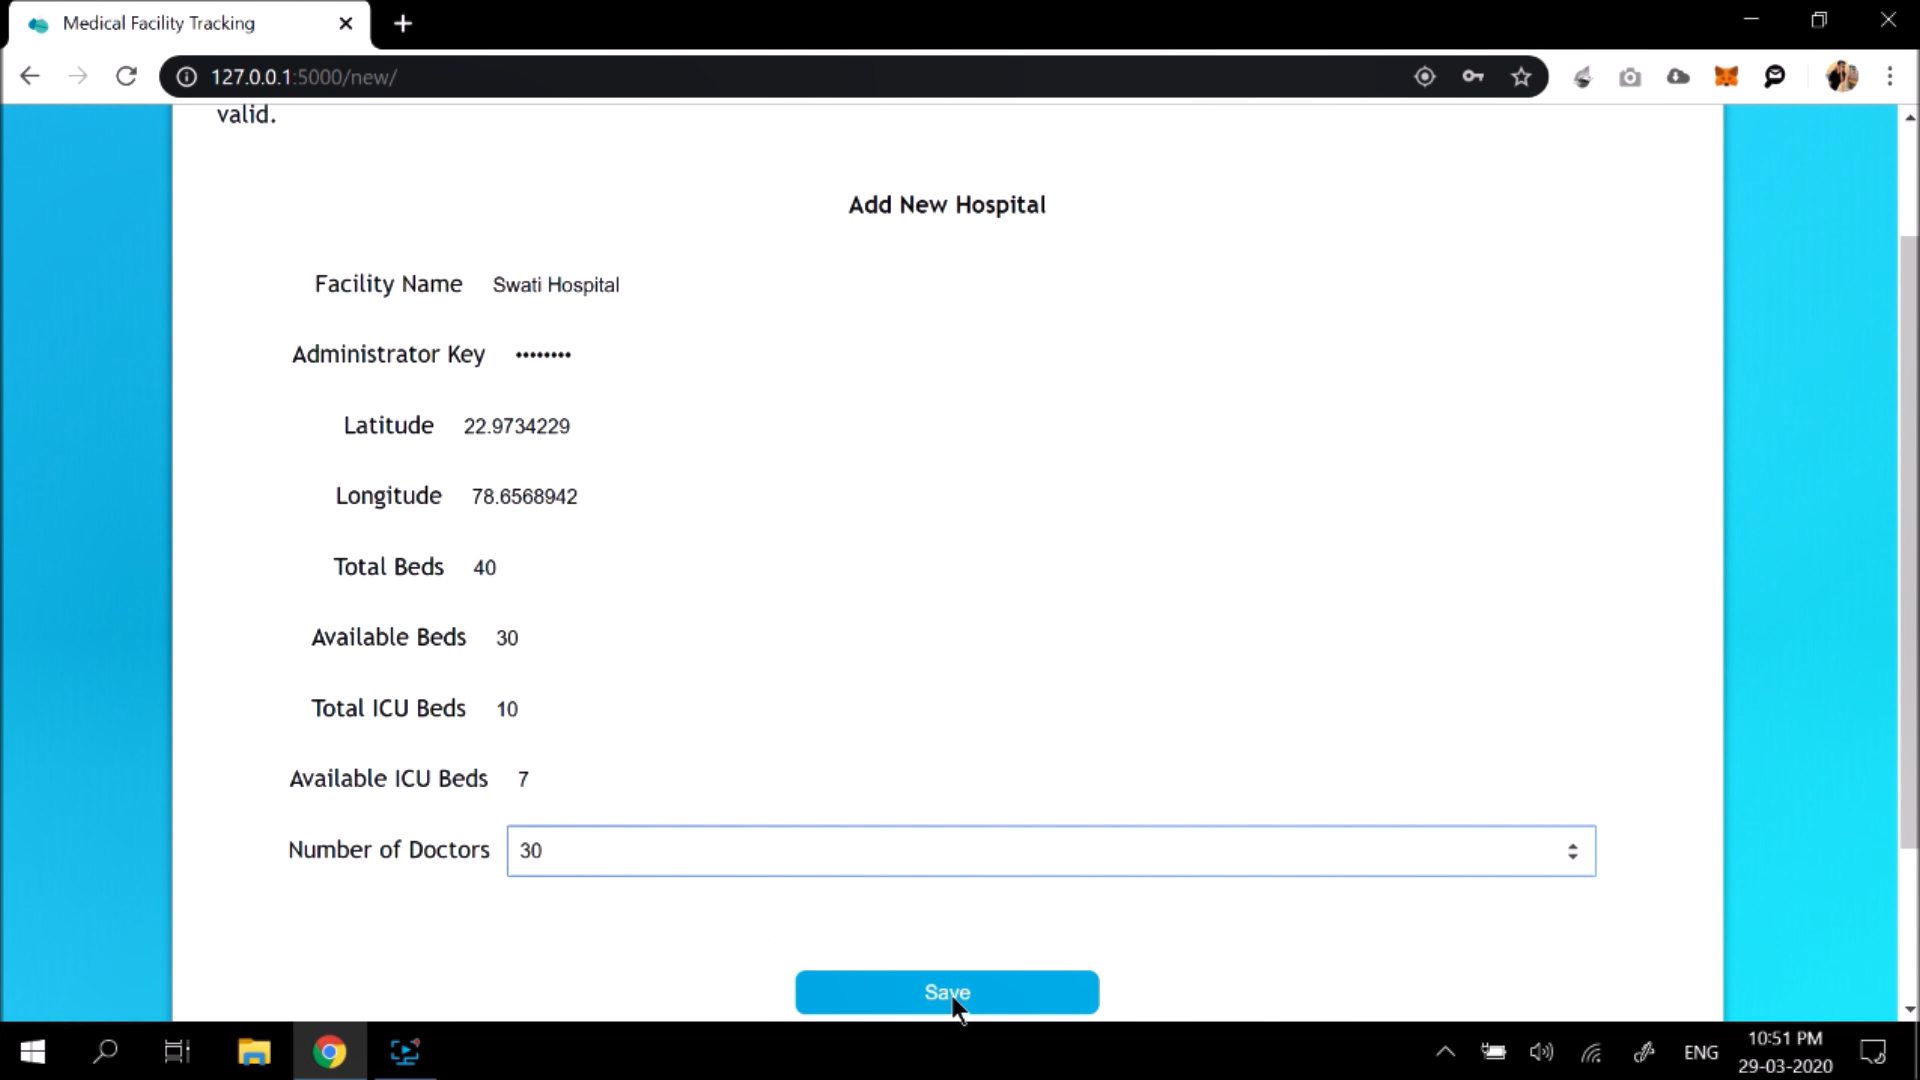Open Task View on the taskbar
Screen dimensions: 1920x1080
176,1051
